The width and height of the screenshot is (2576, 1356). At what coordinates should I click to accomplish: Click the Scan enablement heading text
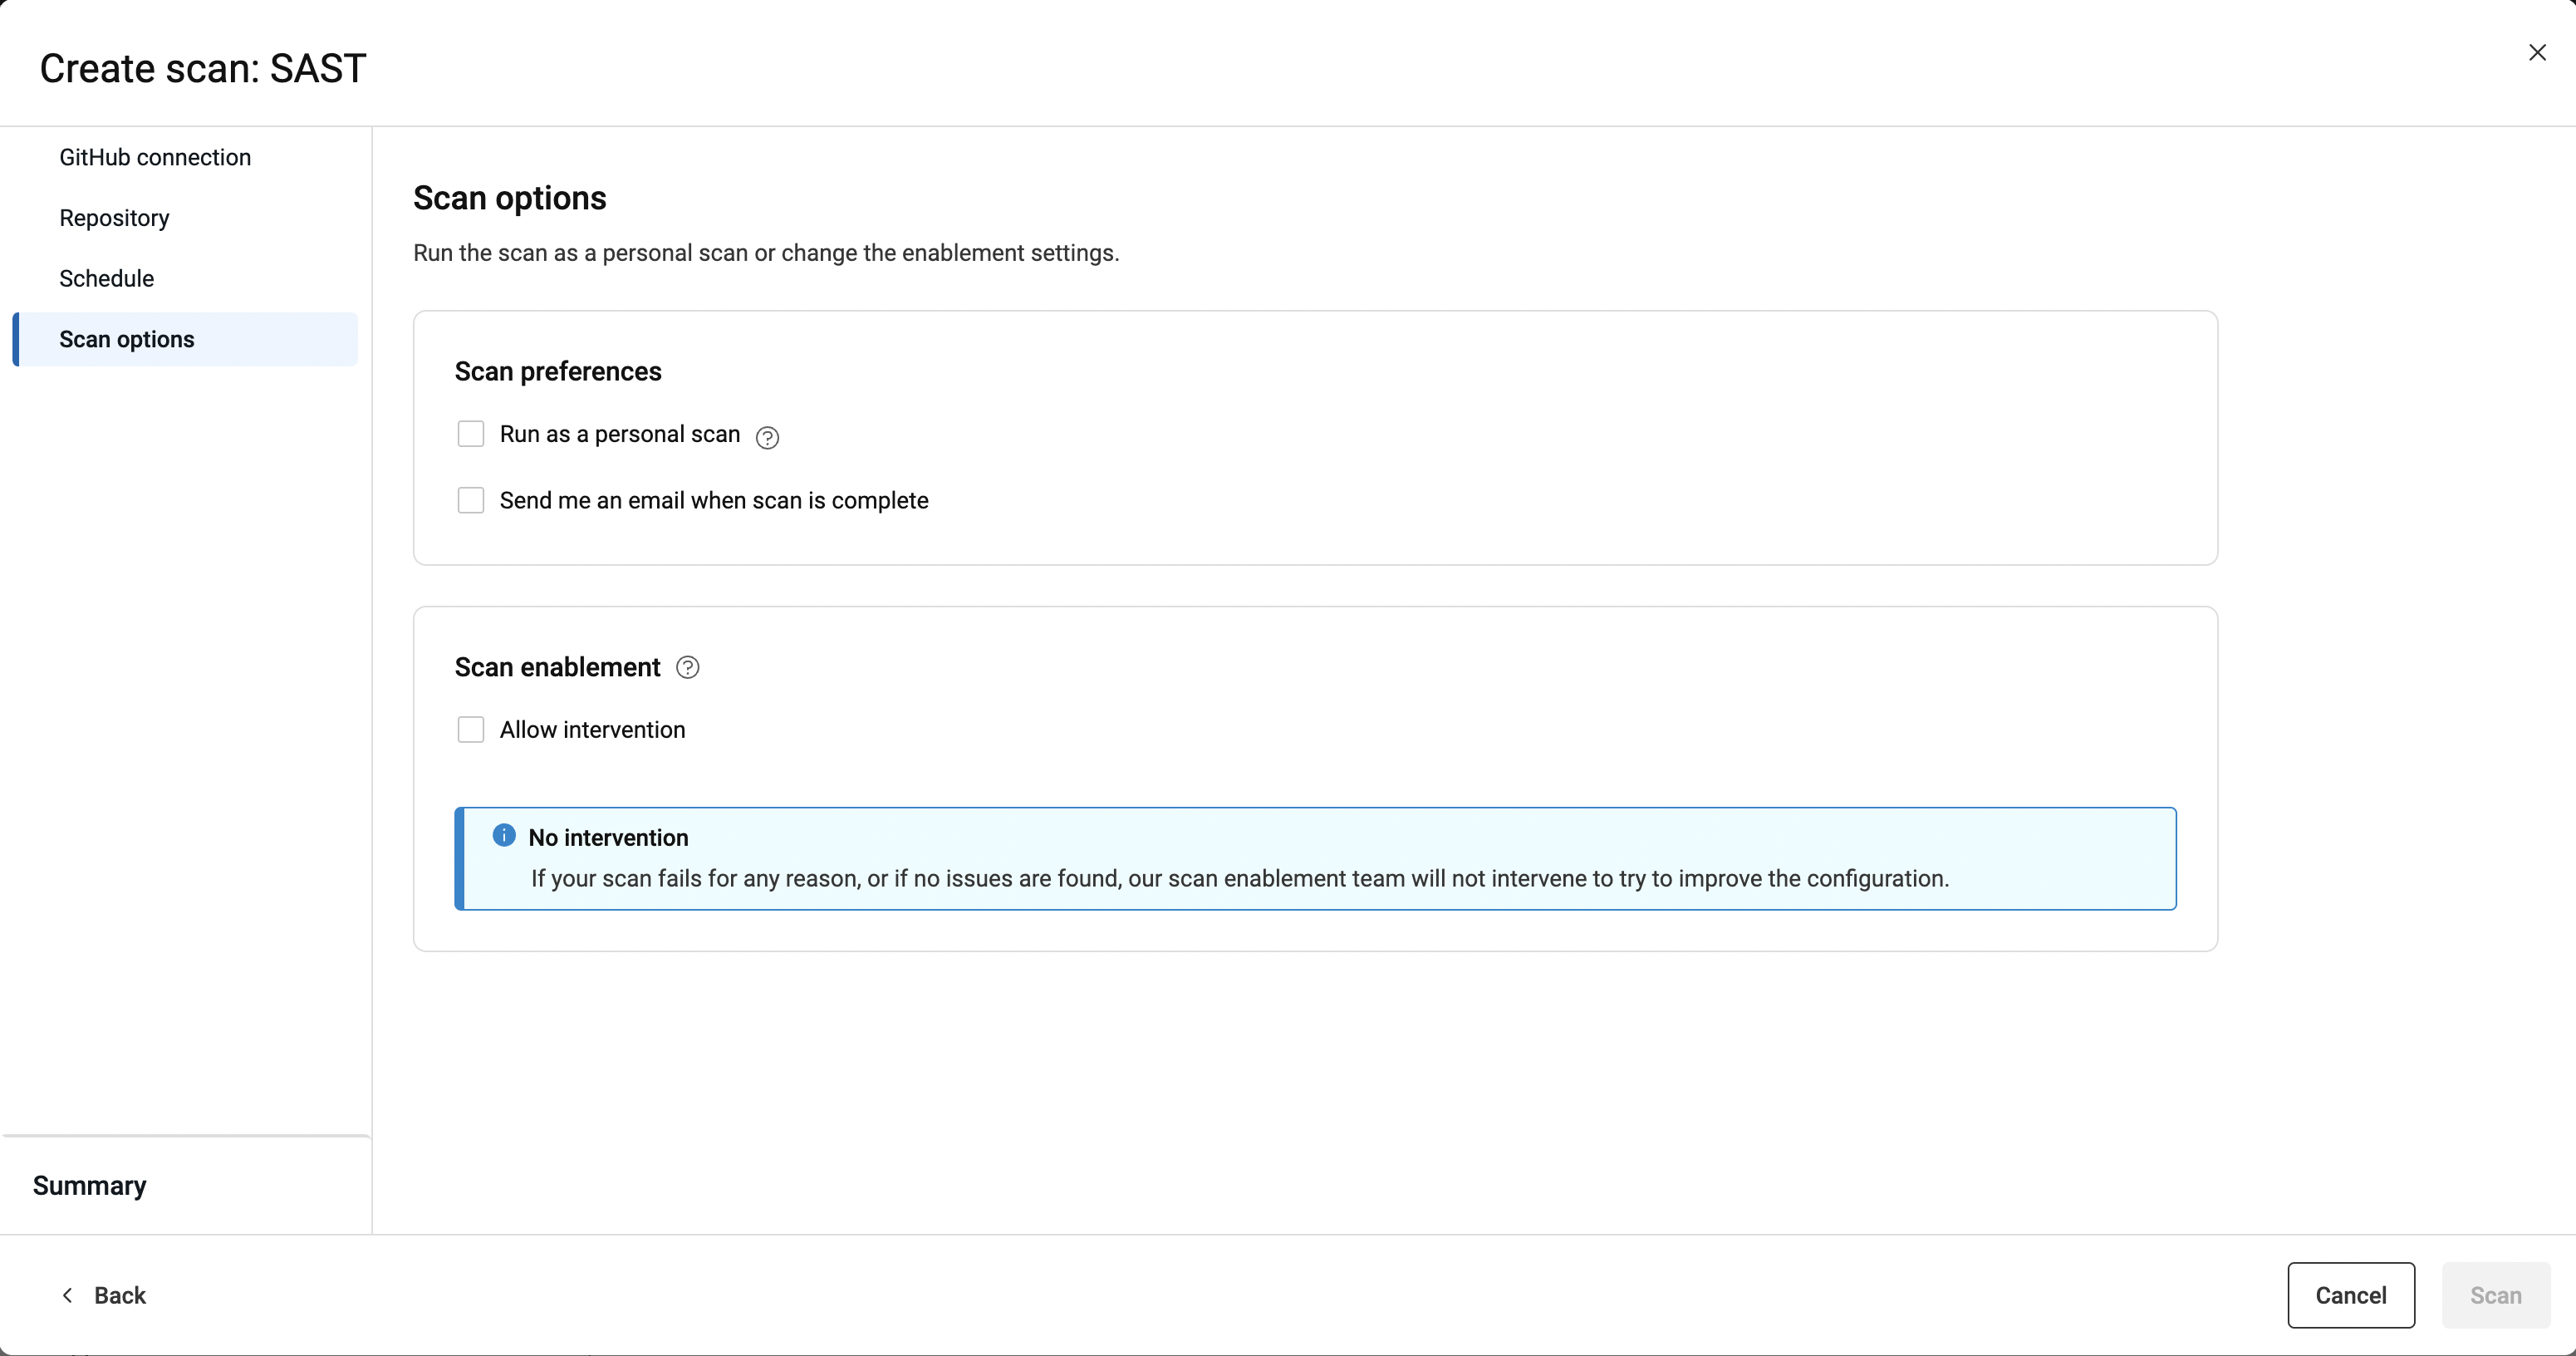tap(557, 667)
